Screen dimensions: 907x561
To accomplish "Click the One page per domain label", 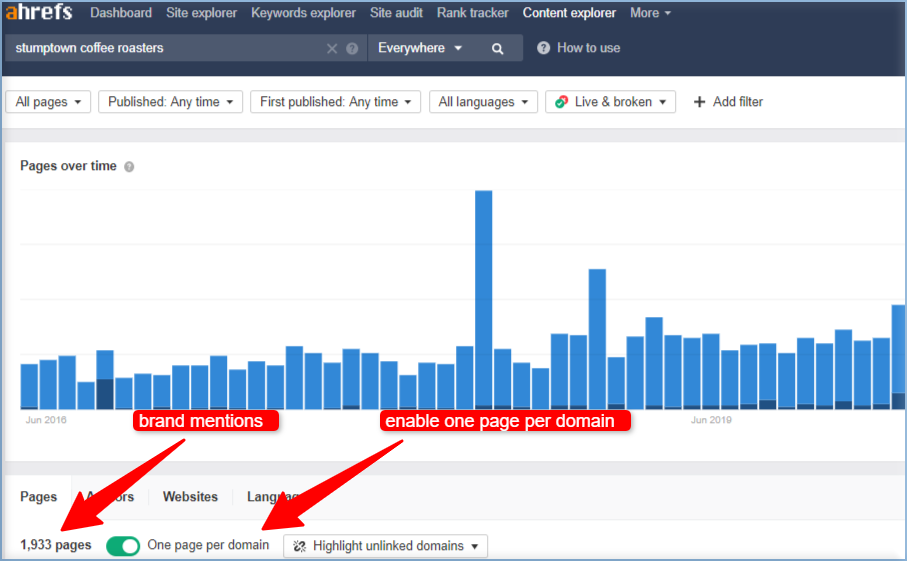I will pyautogui.click(x=208, y=545).
